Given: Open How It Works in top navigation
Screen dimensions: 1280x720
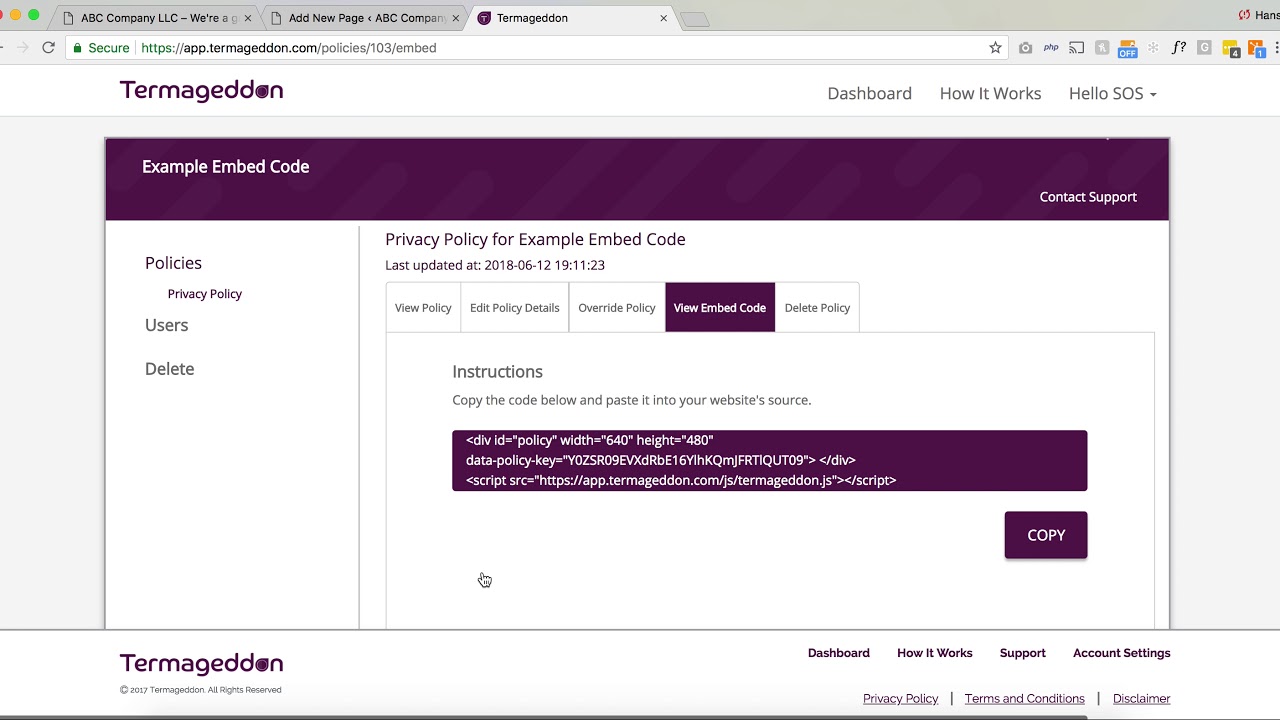Looking at the screenshot, I should pos(990,93).
